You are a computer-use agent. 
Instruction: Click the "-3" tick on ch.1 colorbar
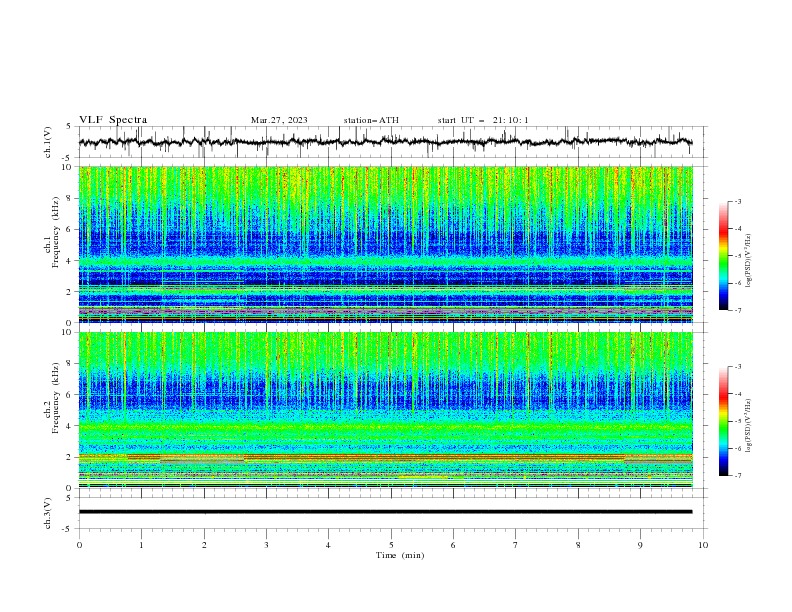pos(738,201)
